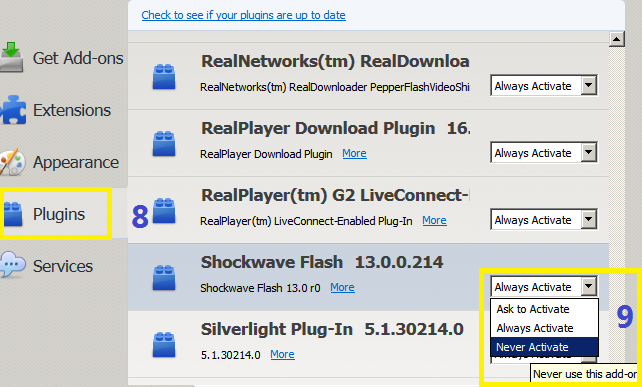This screenshot has width=642, height=387.
Task: Go to the Services section
Action: (x=64, y=266)
